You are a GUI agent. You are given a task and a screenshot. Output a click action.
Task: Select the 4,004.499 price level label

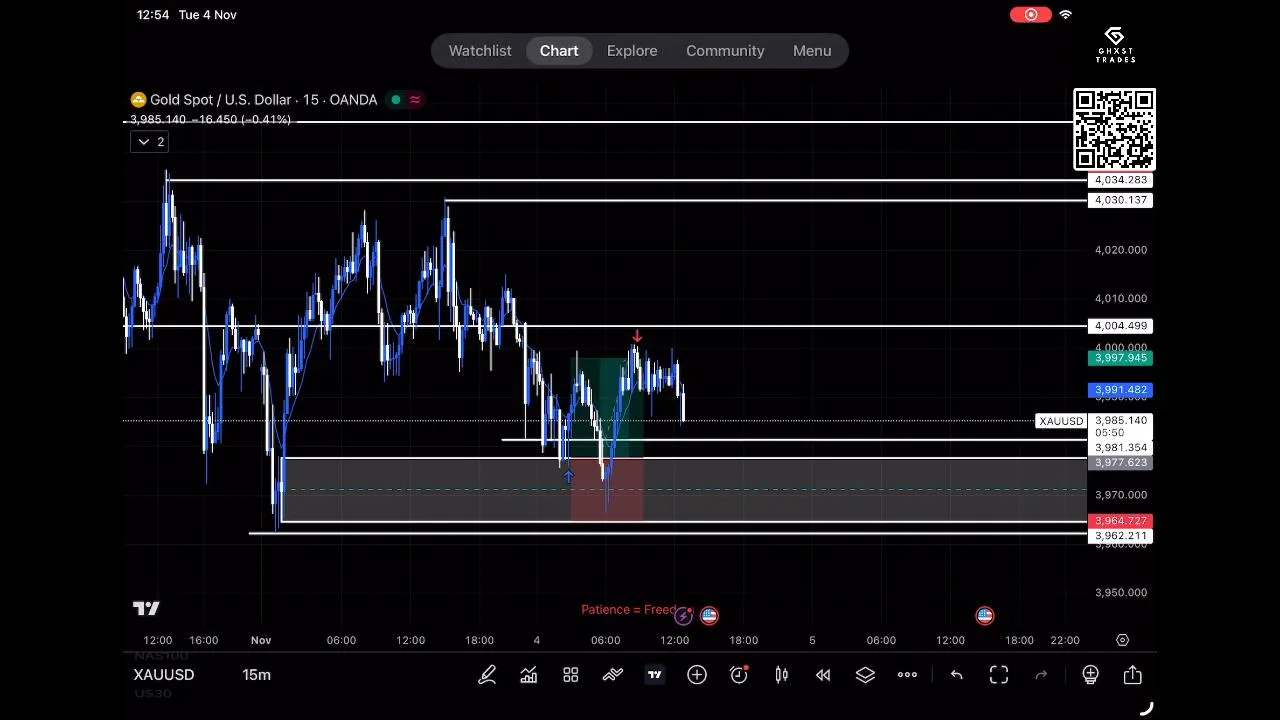pyautogui.click(x=1120, y=326)
